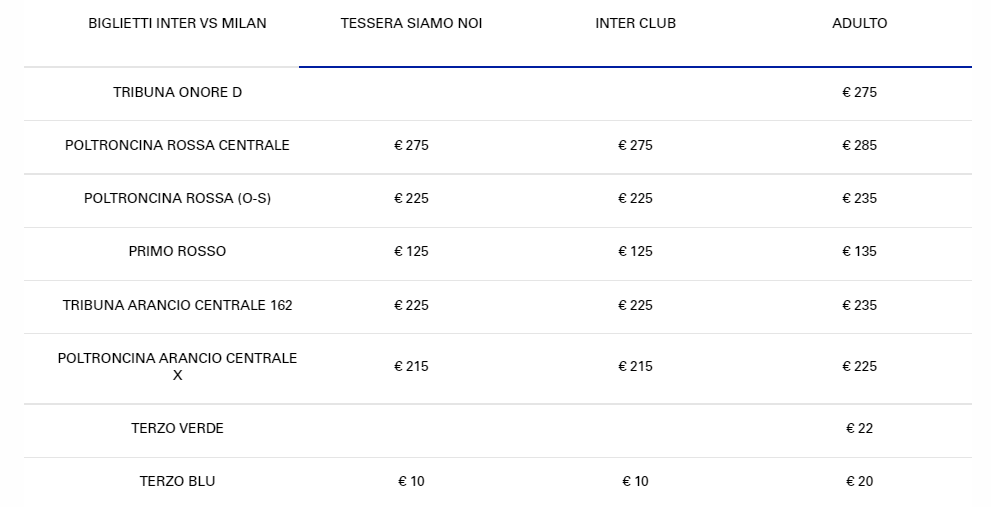Click Inter Club price for Primo Rosso

(635, 251)
